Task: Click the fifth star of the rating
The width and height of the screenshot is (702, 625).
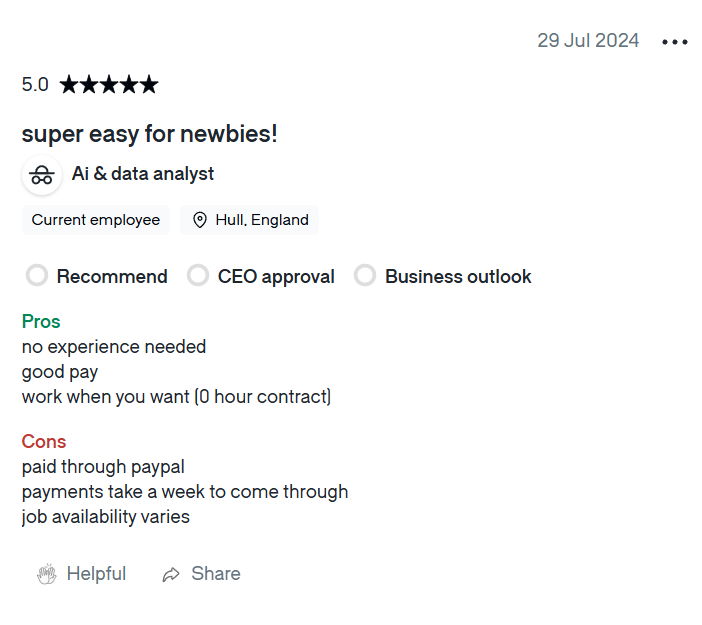Action: [x=149, y=85]
